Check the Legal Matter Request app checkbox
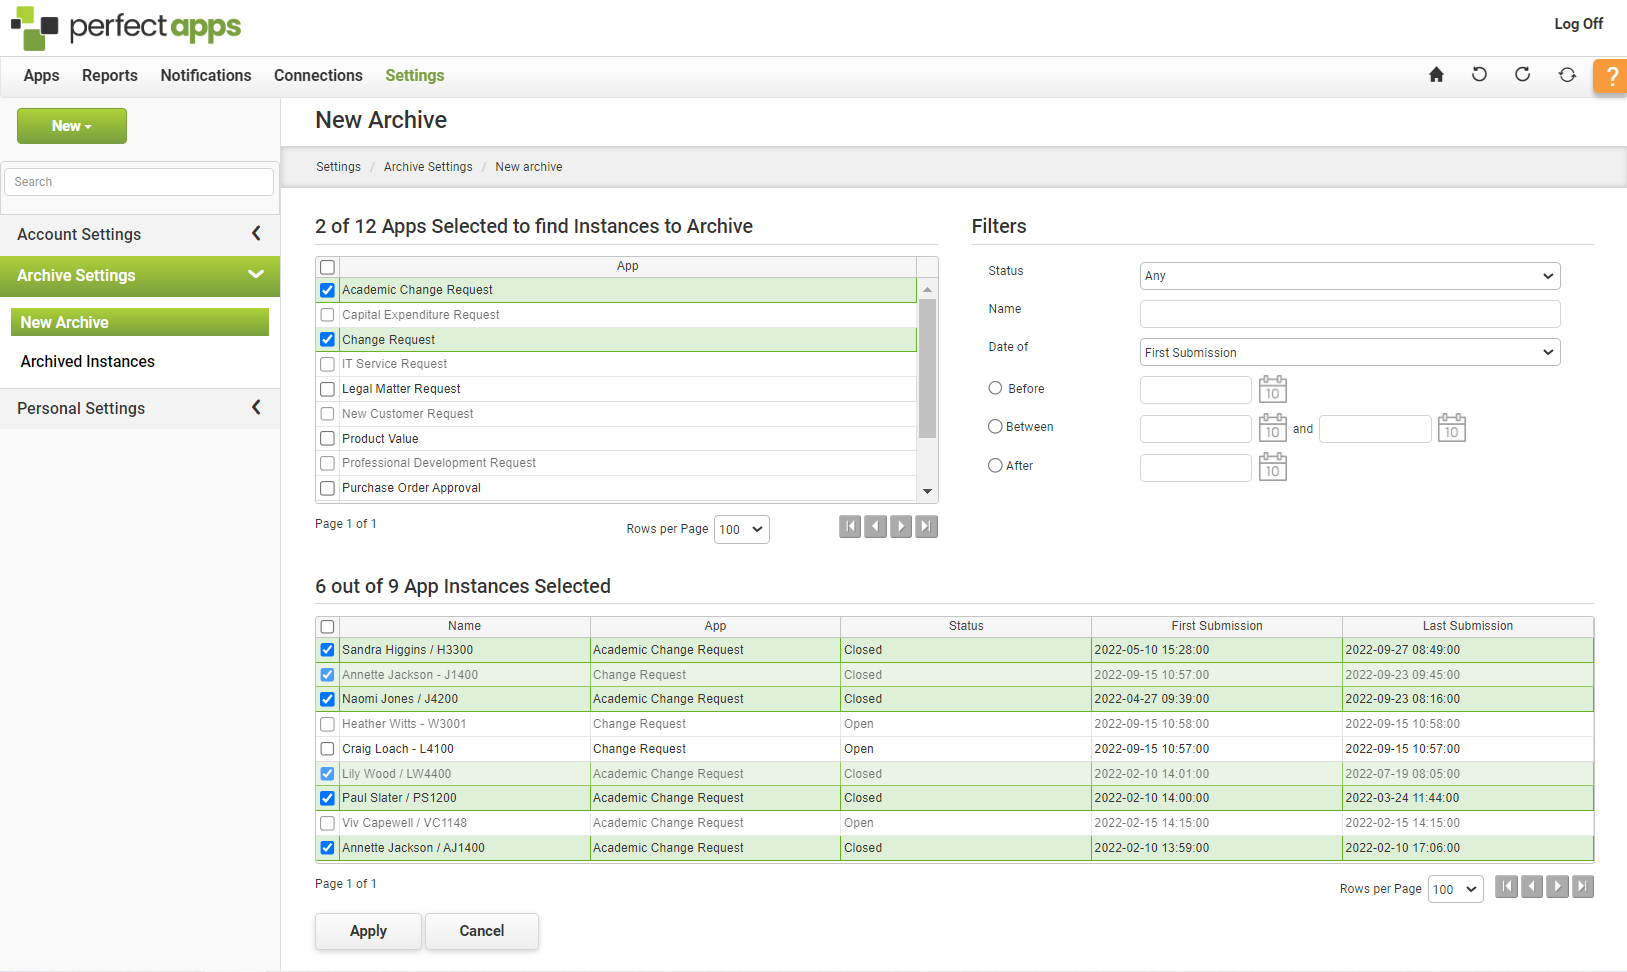This screenshot has height=972, width=1627. [x=327, y=389]
